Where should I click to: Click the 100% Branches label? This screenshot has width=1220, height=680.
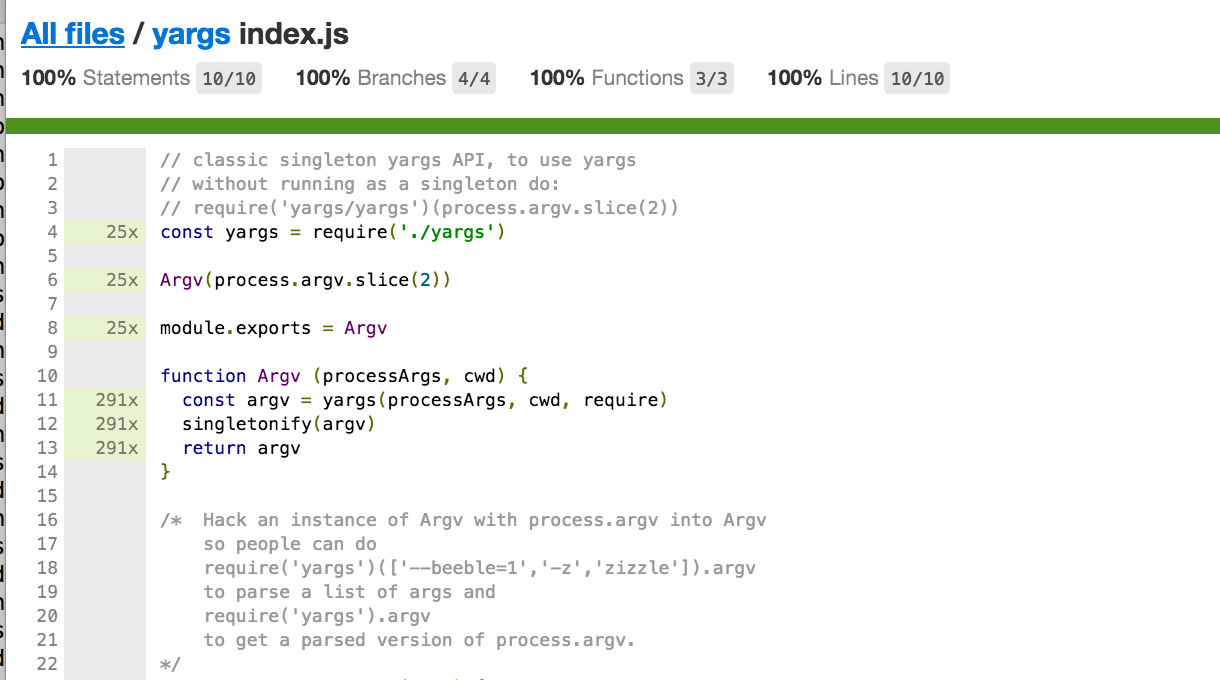pyautogui.click(x=370, y=78)
